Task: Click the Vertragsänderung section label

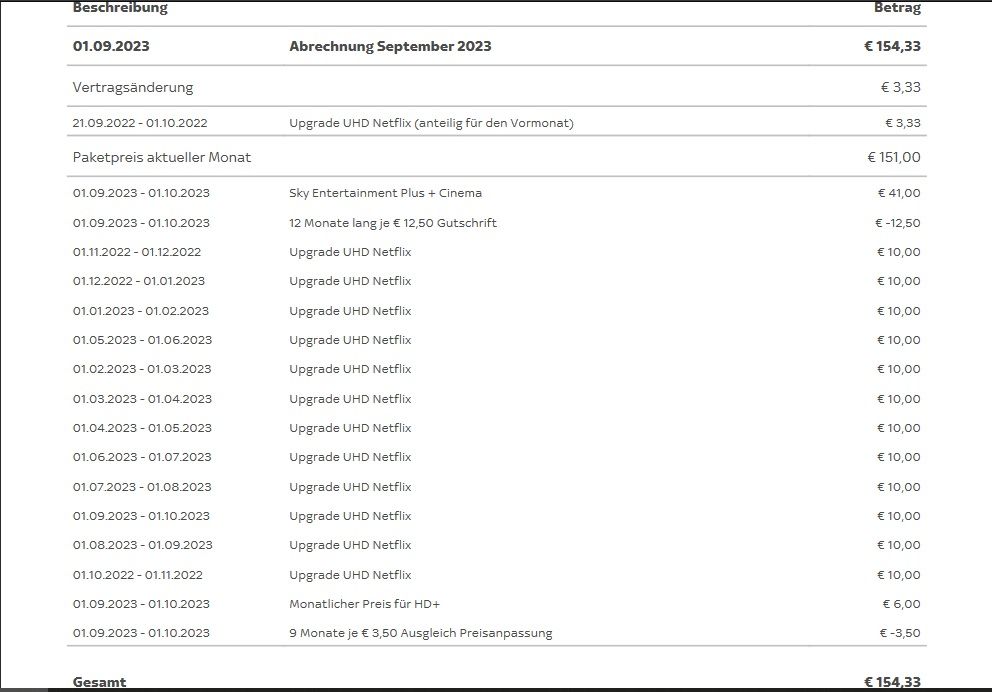Action: click(133, 87)
